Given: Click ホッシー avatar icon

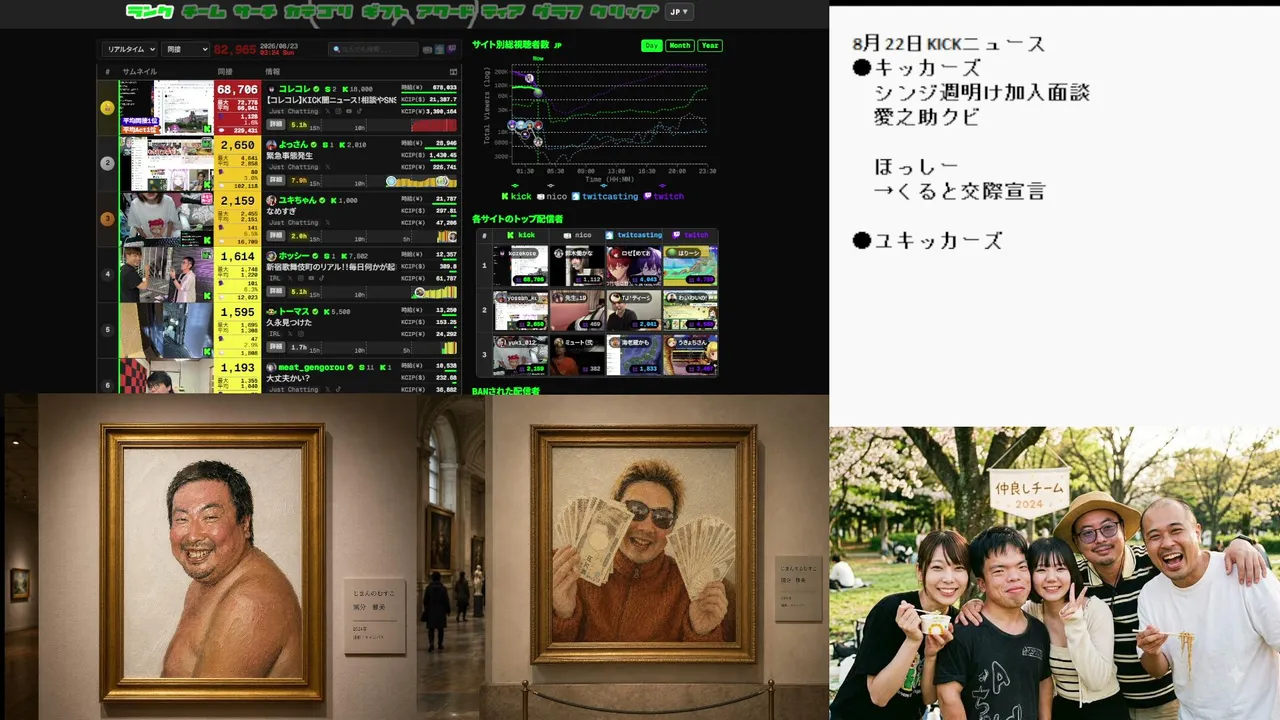Looking at the screenshot, I should (271, 256).
